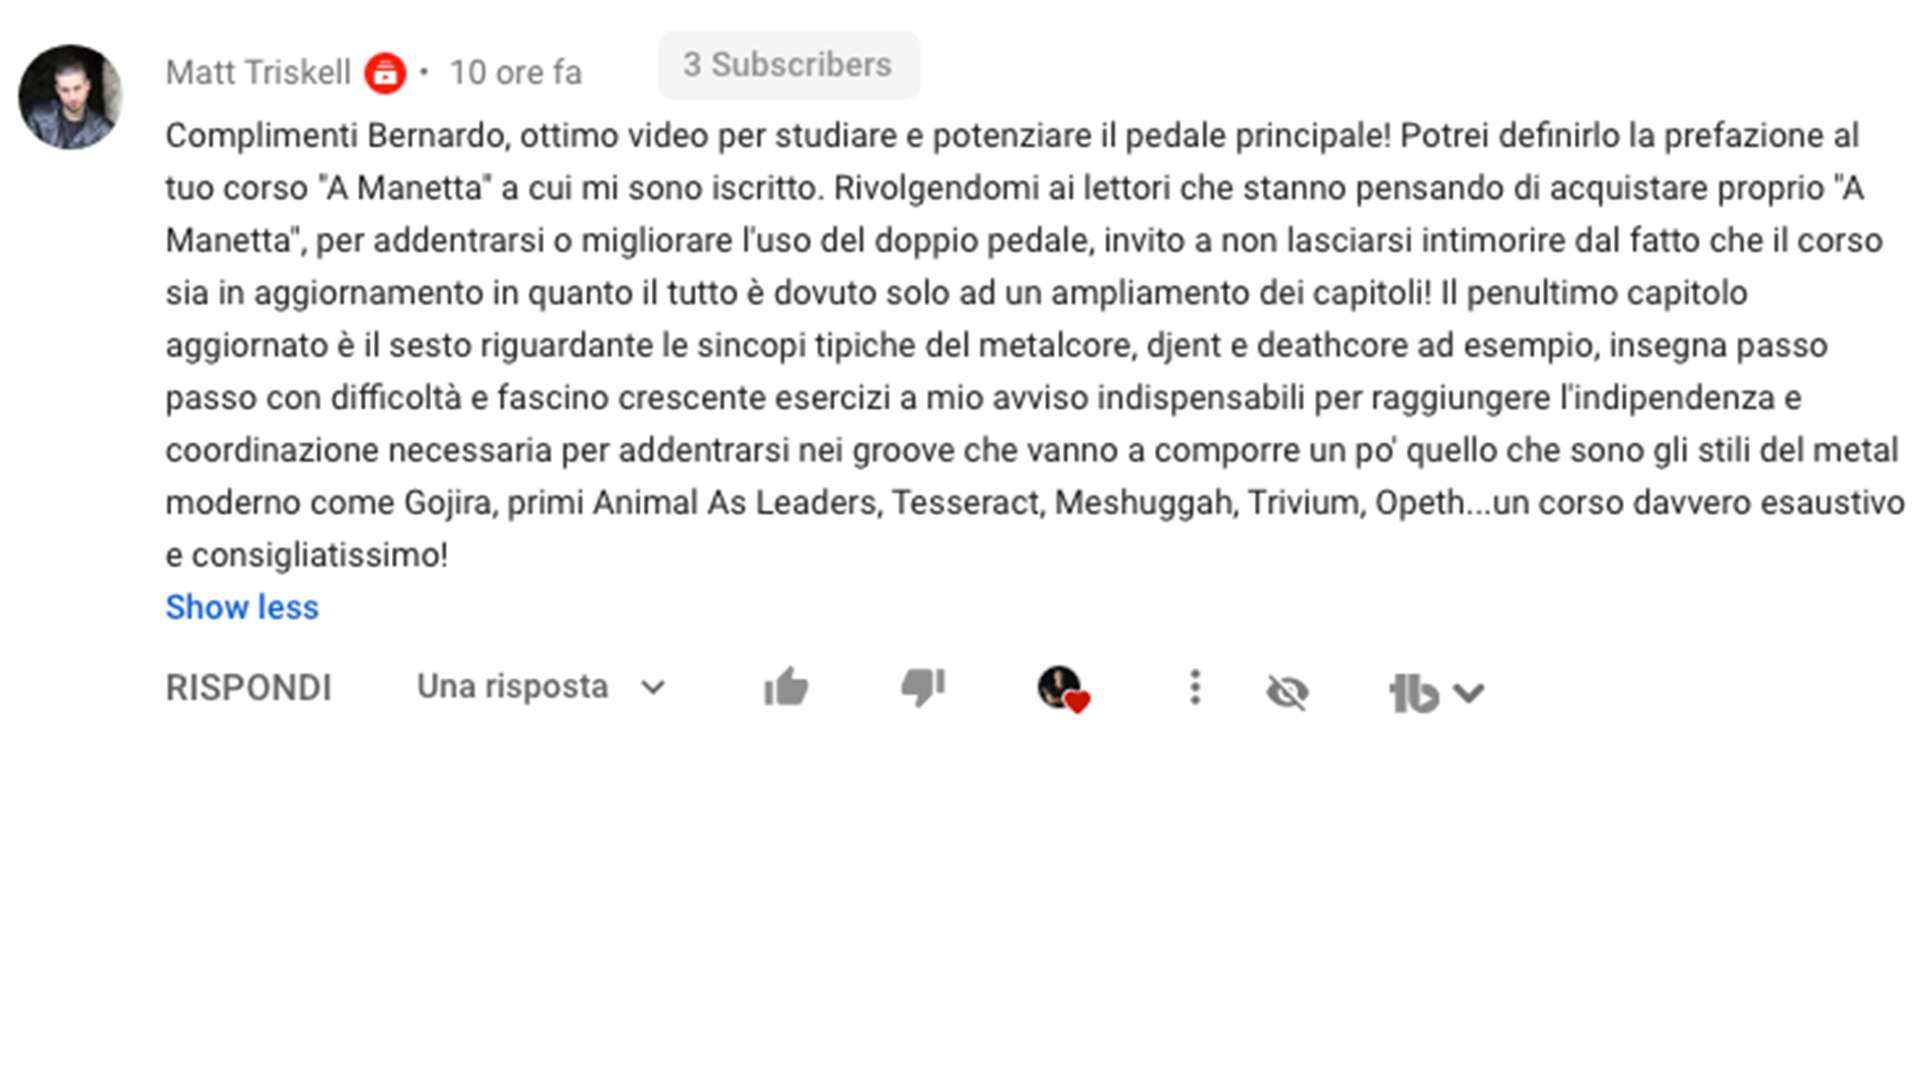This screenshot has height=1080, width=1920.
Task: Click the 3 Subscribers badge
Action: pyautogui.click(x=788, y=65)
